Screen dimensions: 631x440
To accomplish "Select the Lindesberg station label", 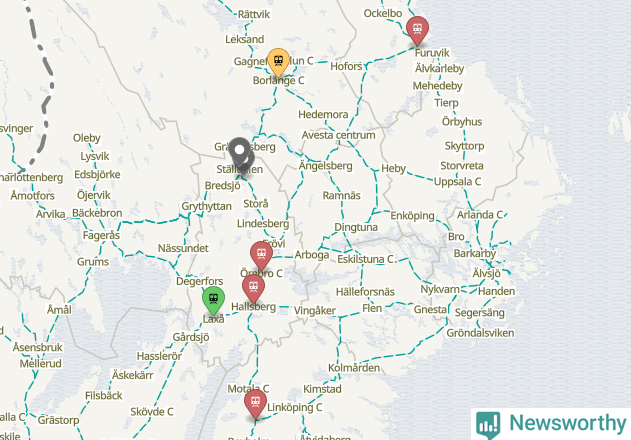I will [263, 224].
